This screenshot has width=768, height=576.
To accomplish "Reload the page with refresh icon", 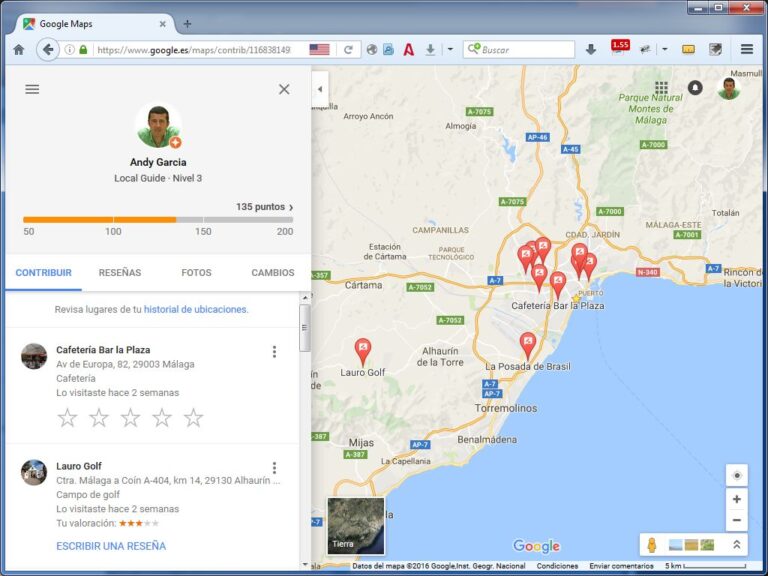I will 348,49.
